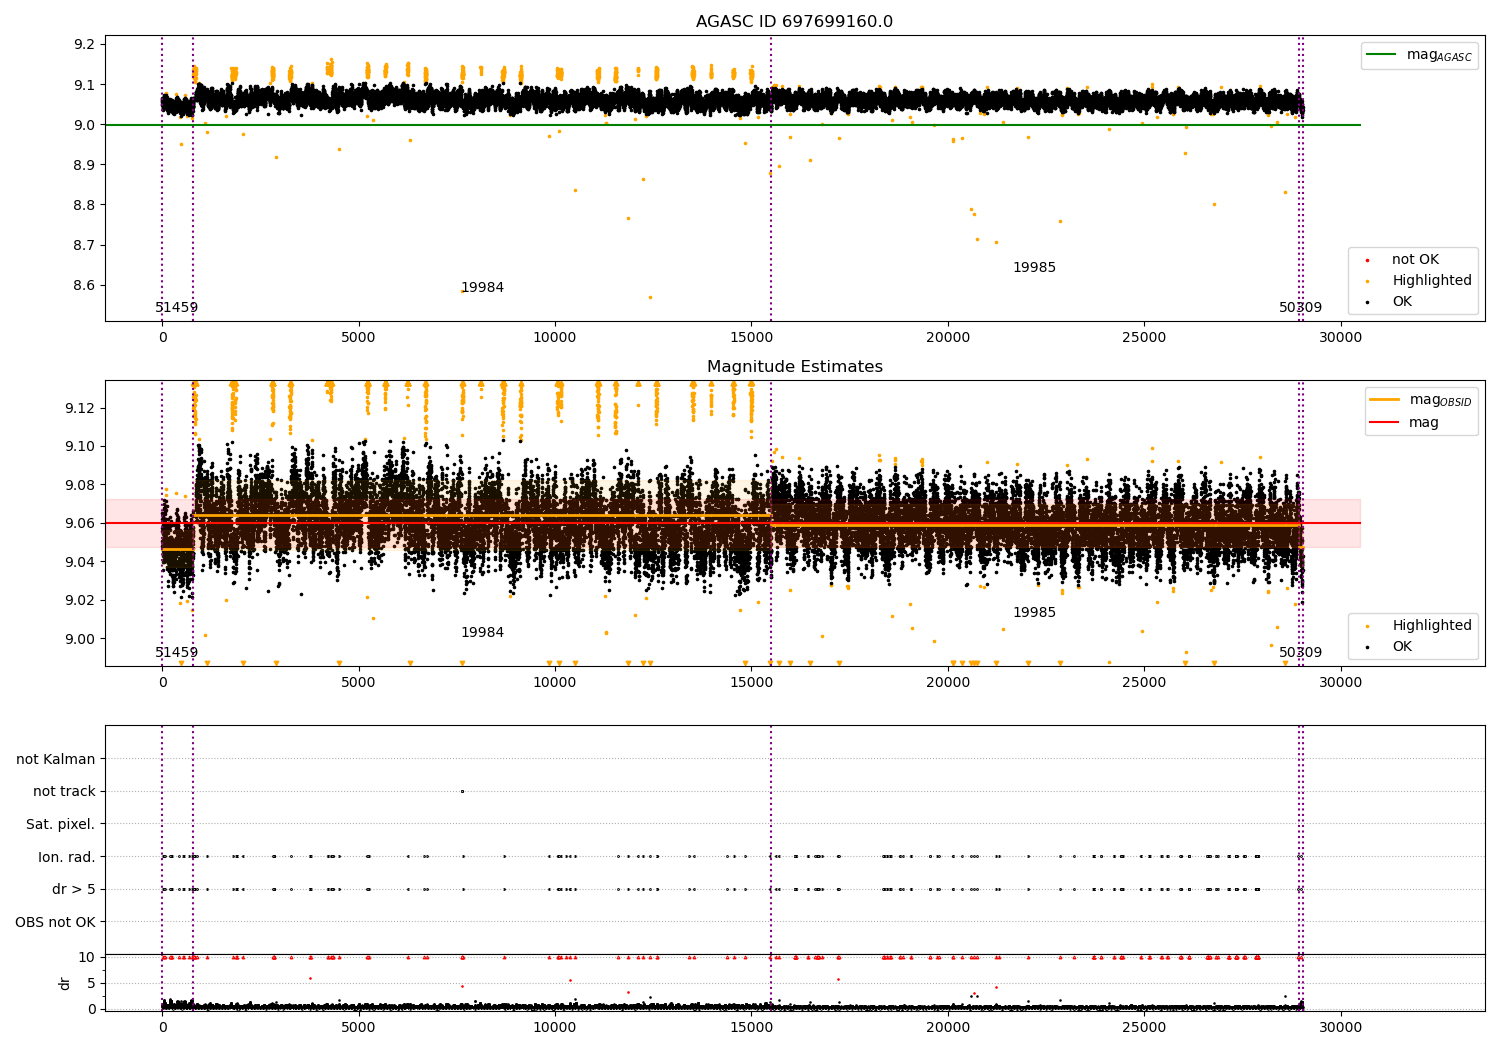Click the 'not Kalman' row label
Image resolution: width=1500 pixels, height=1050 pixels.
(56, 759)
